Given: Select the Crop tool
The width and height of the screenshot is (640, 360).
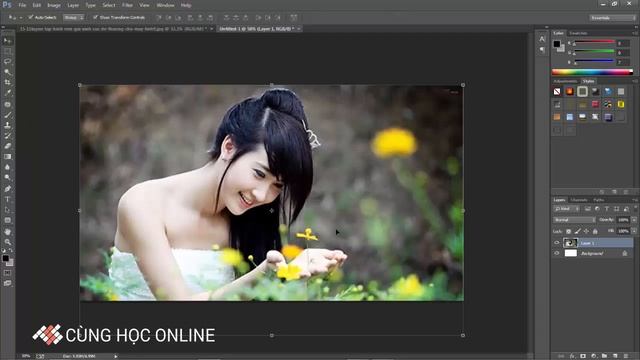Looking at the screenshot, I should (x=7, y=83).
